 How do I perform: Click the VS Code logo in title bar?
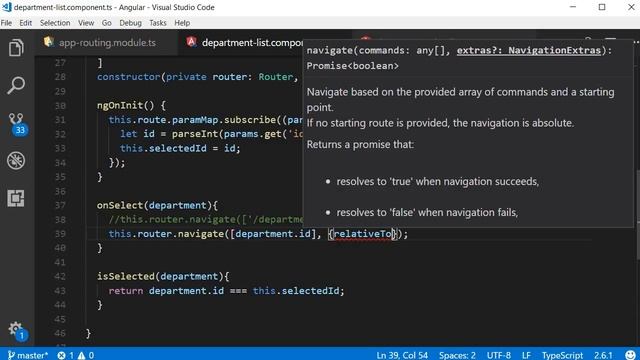(6, 7)
